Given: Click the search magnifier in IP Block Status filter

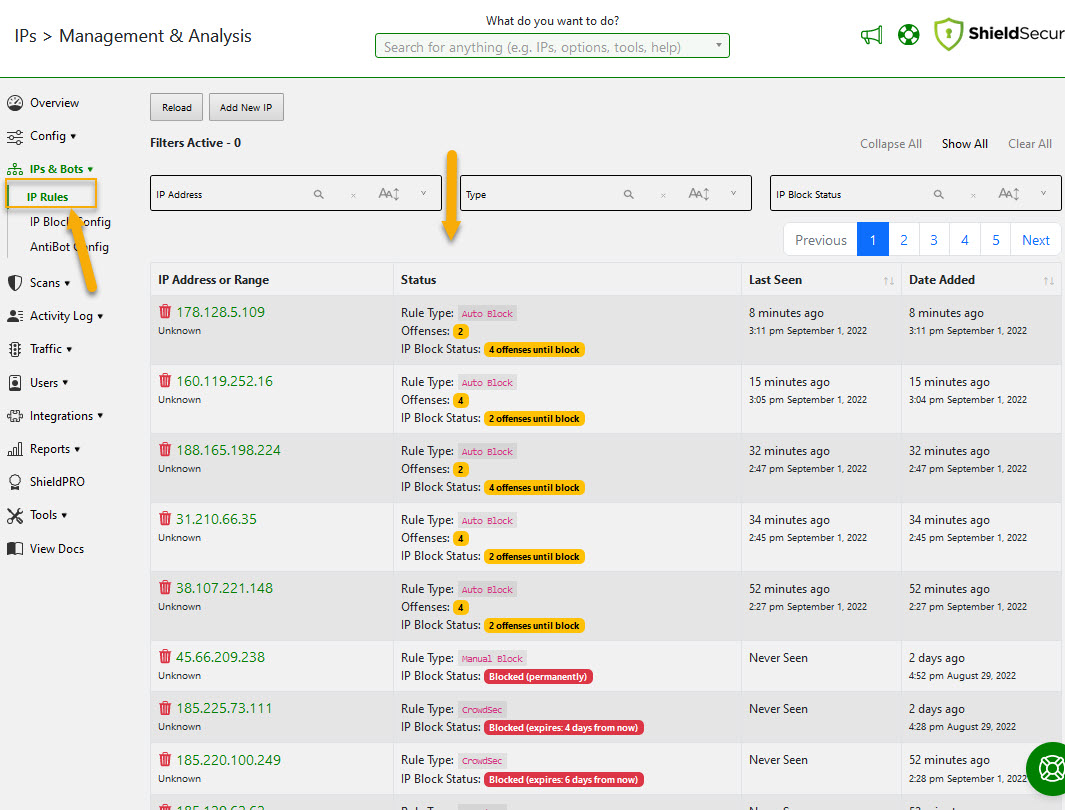Looking at the screenshot, I should [939, 194].
